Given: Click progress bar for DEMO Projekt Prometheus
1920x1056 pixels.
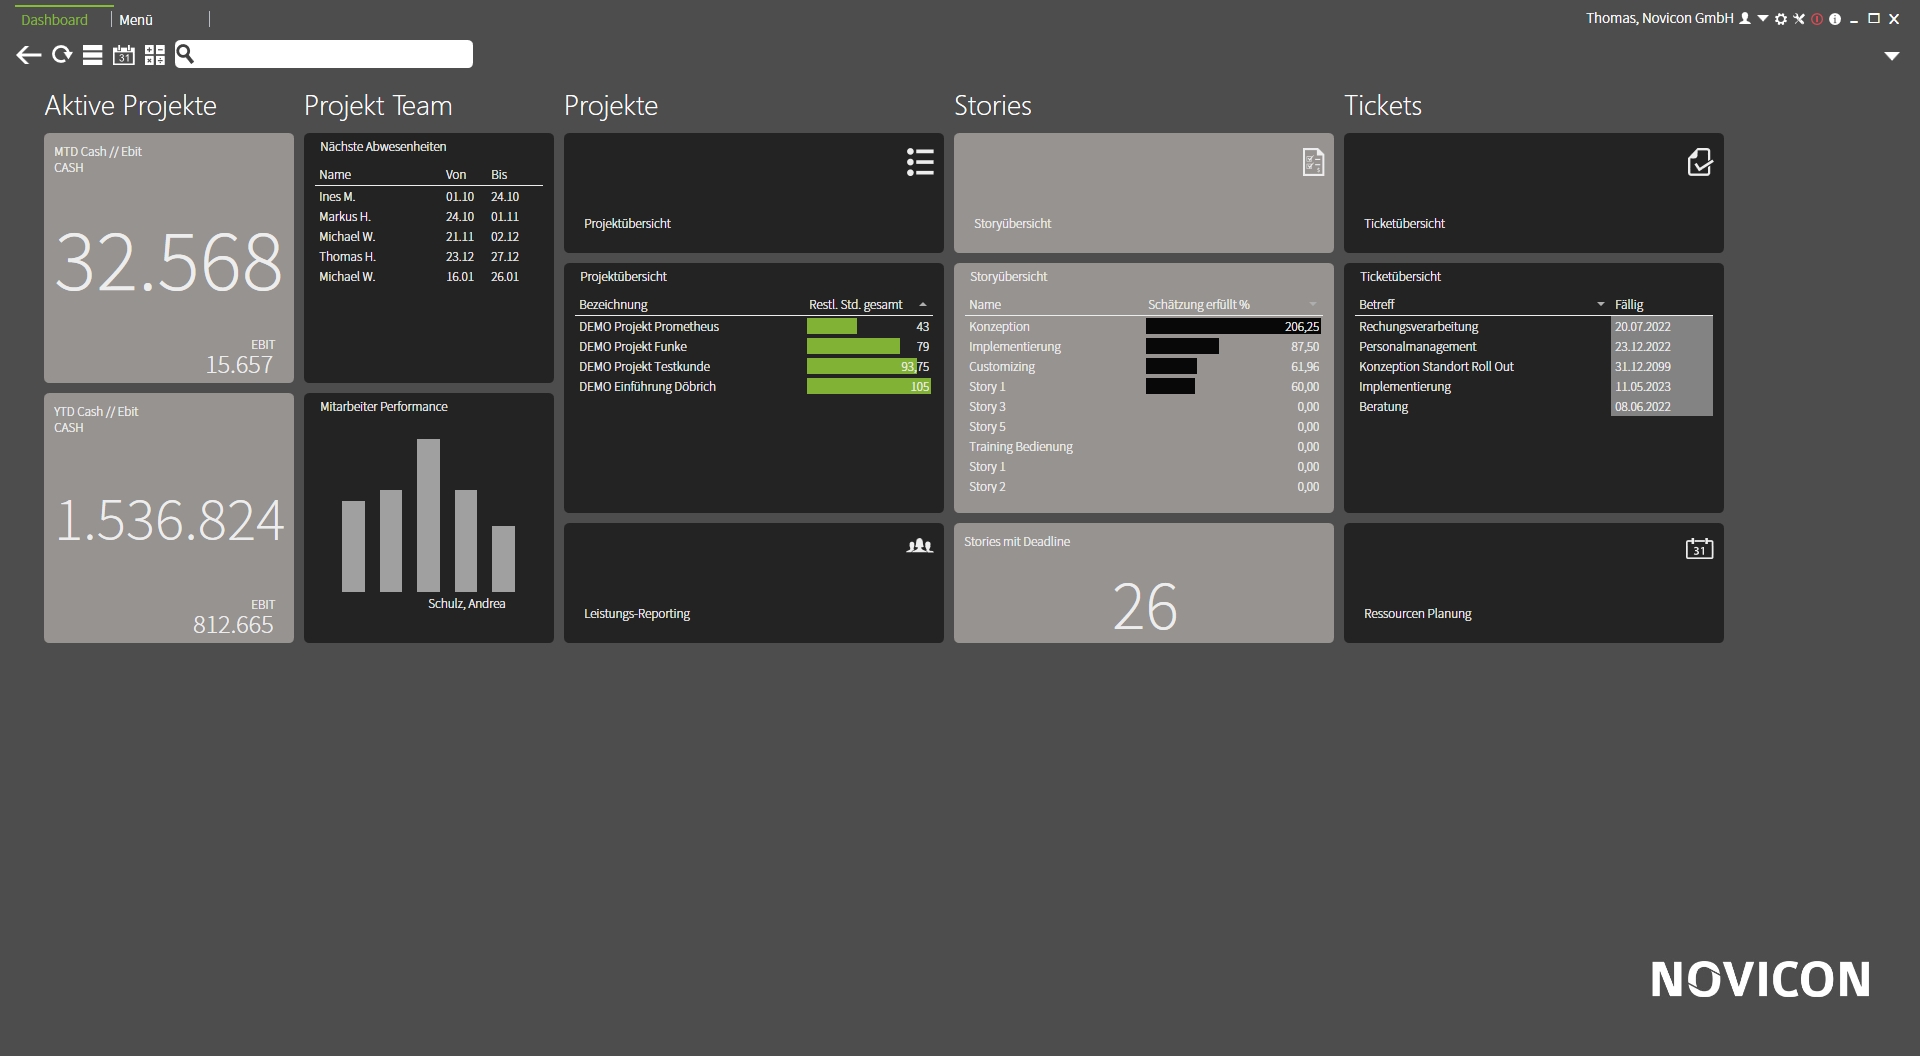Looking at the screenshot, I should tap(832, 327).
